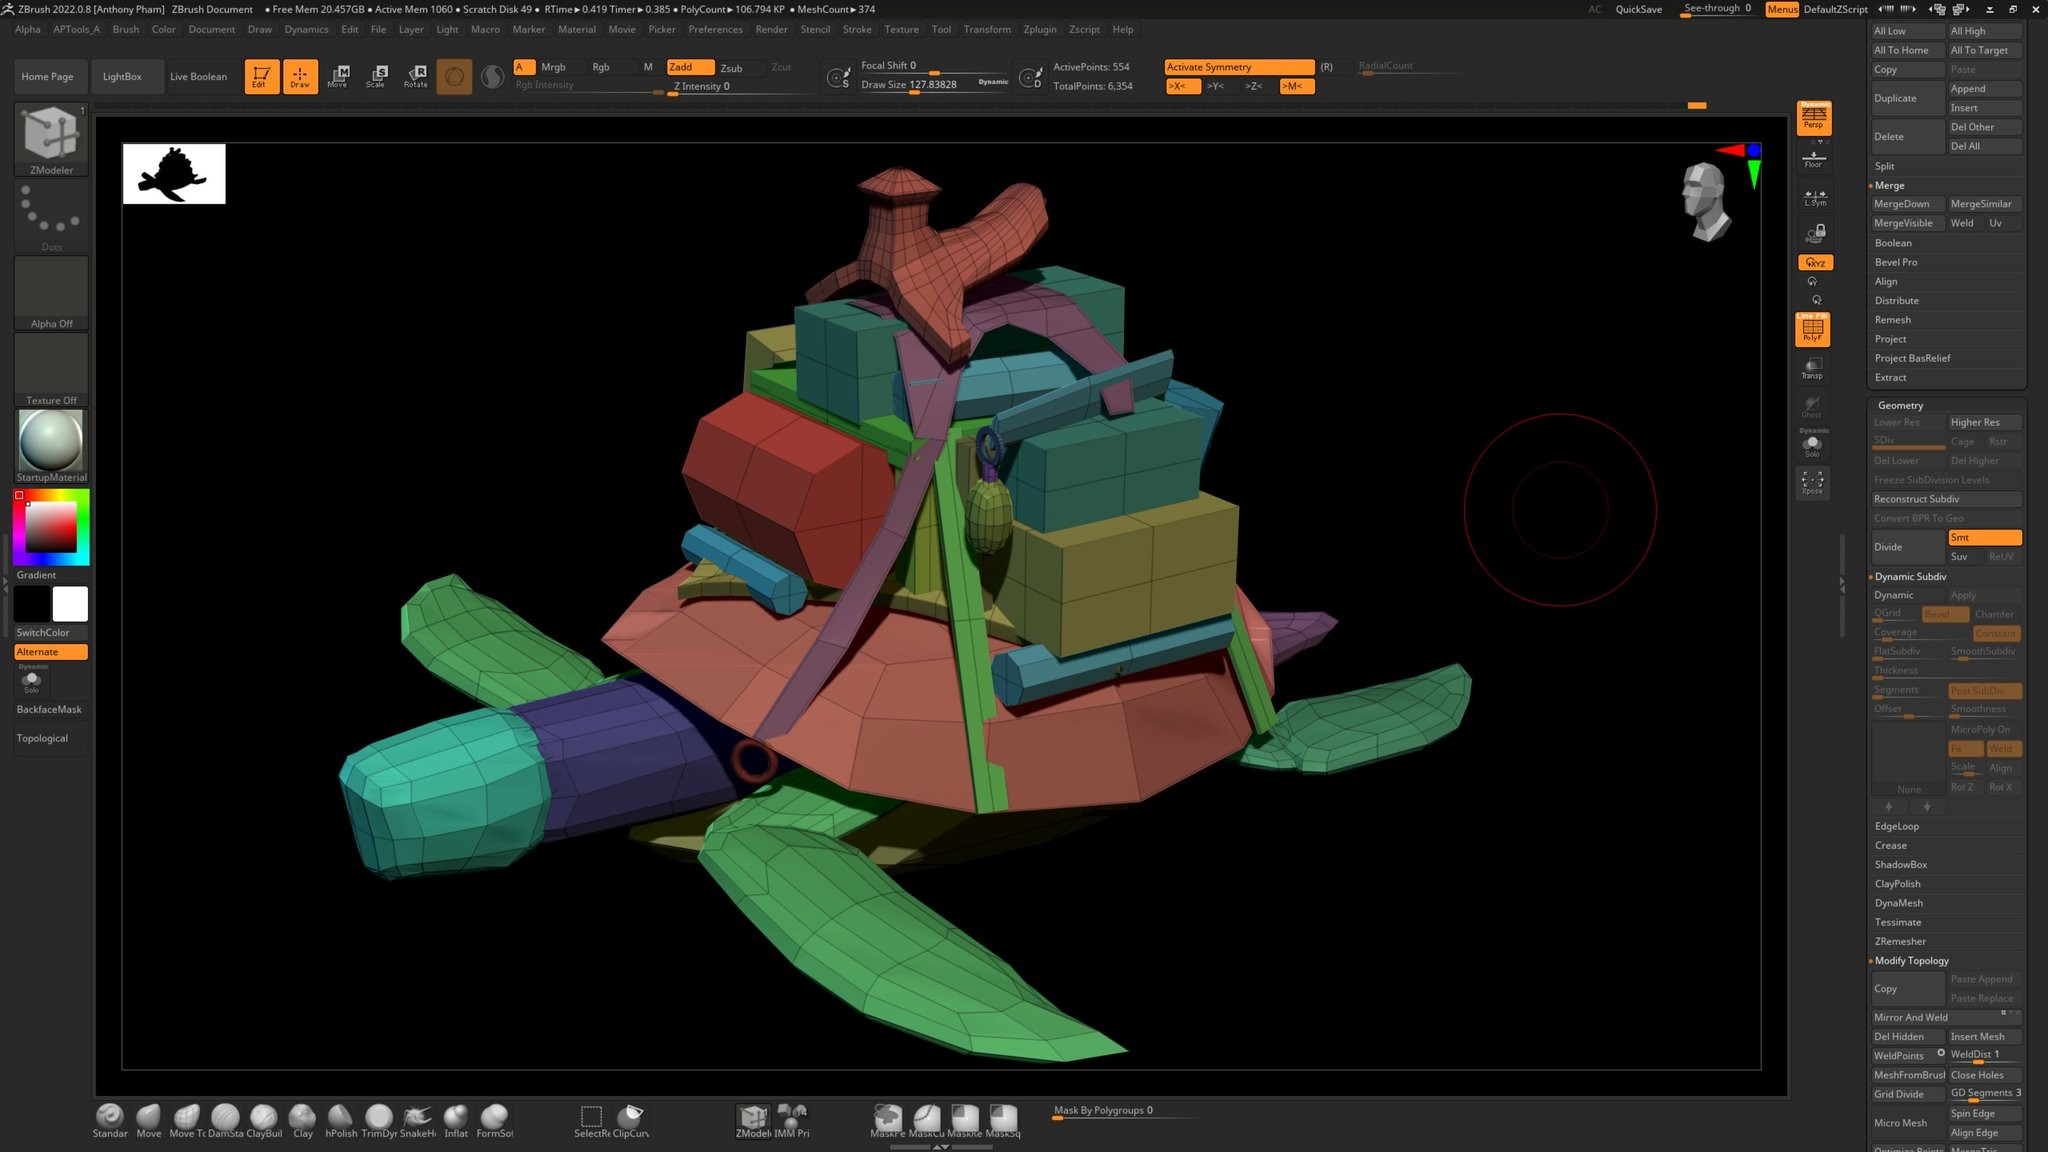Select the IMM Primitives brush
Screen dimensions: 2048x1152
click(792, 1121)
